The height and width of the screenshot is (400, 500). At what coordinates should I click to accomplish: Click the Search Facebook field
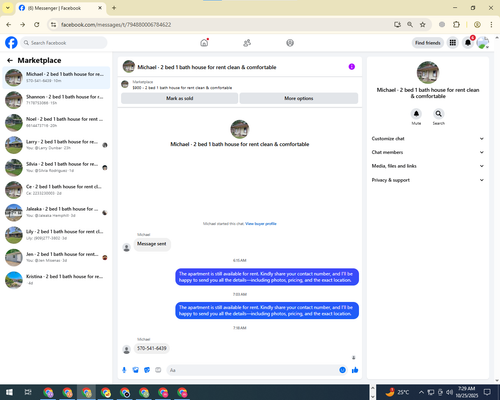click(64, 43)
